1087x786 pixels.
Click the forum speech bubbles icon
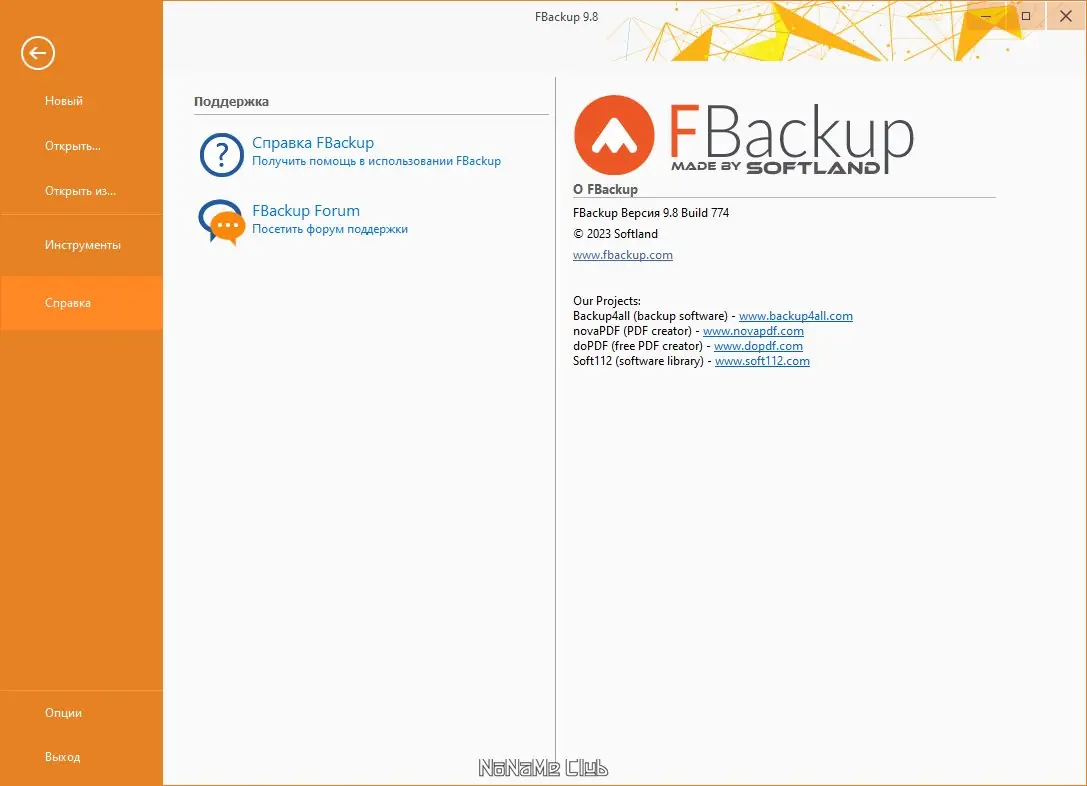pos(221,222)
